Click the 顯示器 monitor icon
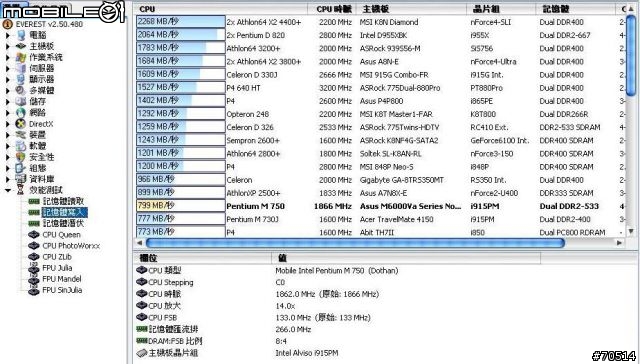Image resolution: width=640 pixels, height=364 pixels. [21, 80]
